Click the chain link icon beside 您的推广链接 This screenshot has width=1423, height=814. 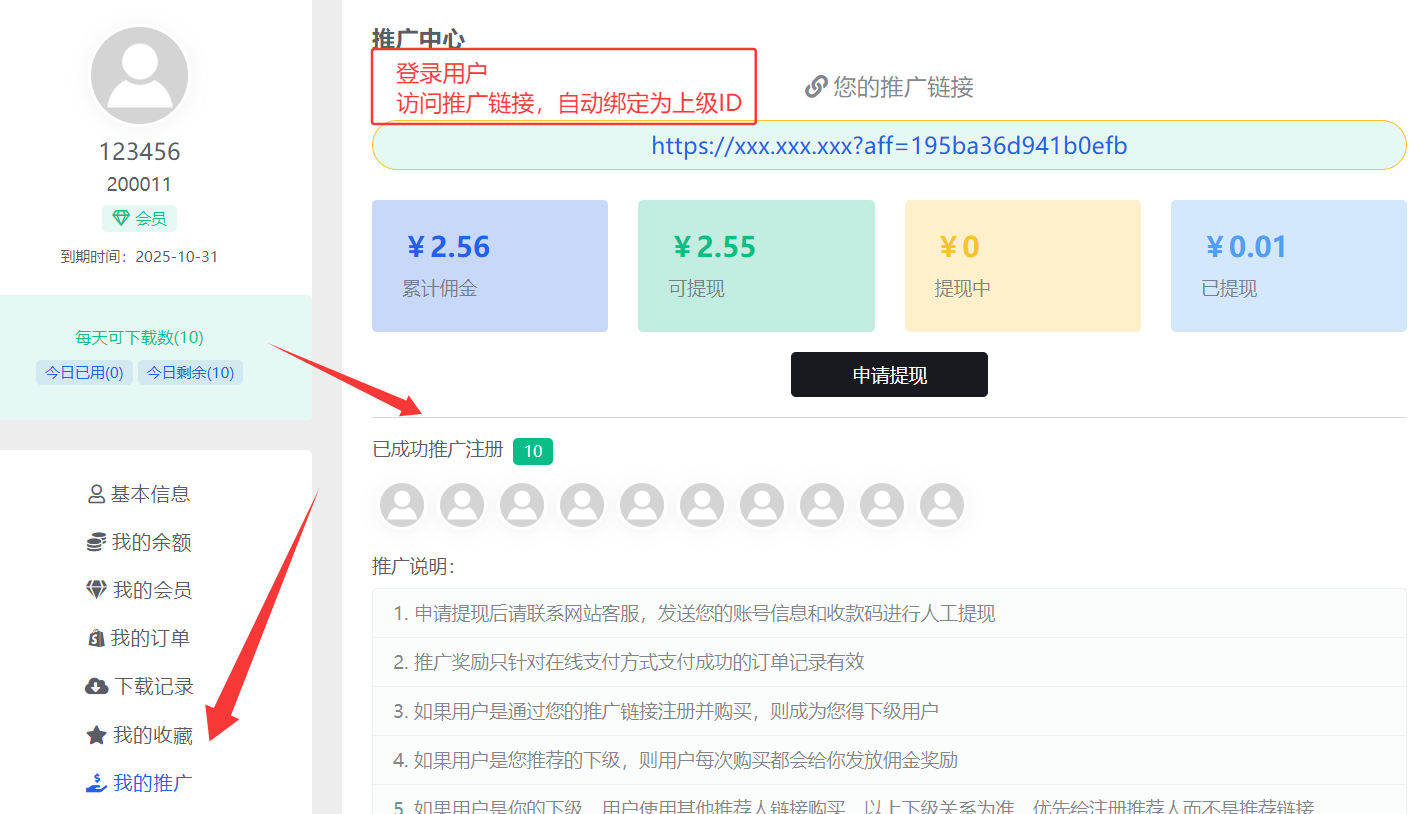pyautogui.click(x=815, y=87)
